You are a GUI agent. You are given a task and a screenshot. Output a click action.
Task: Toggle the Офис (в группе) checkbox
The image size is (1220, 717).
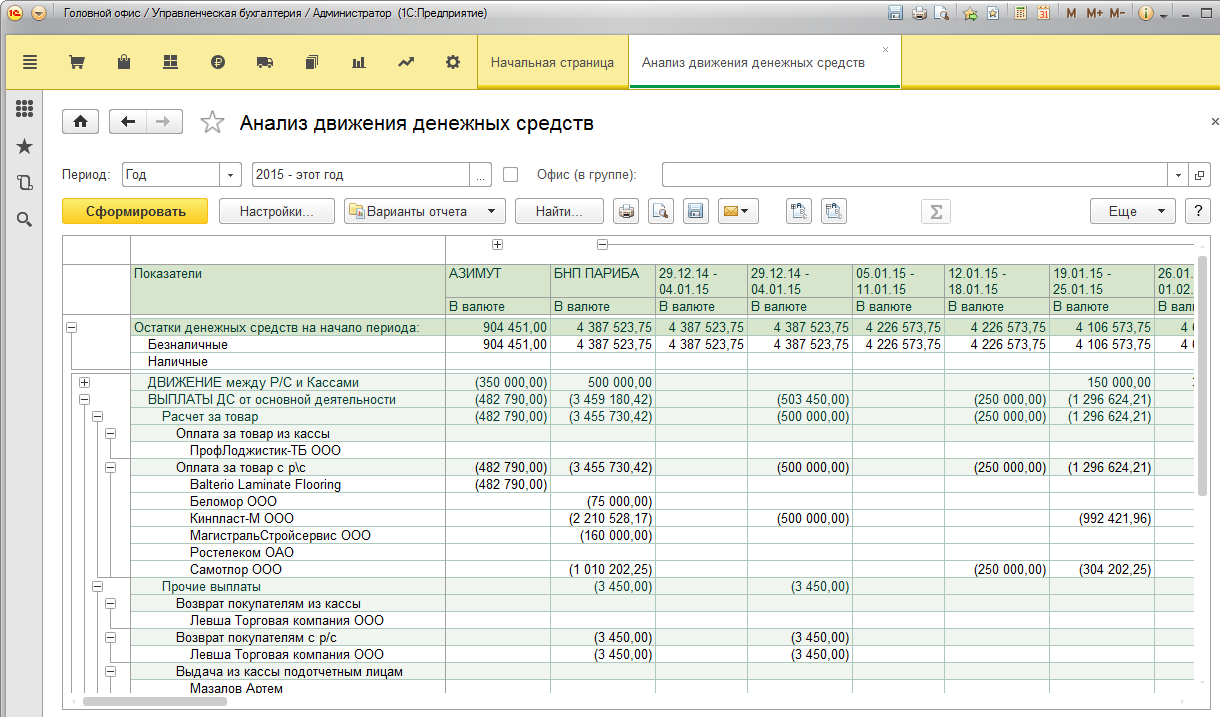click(x=511, y=174)
